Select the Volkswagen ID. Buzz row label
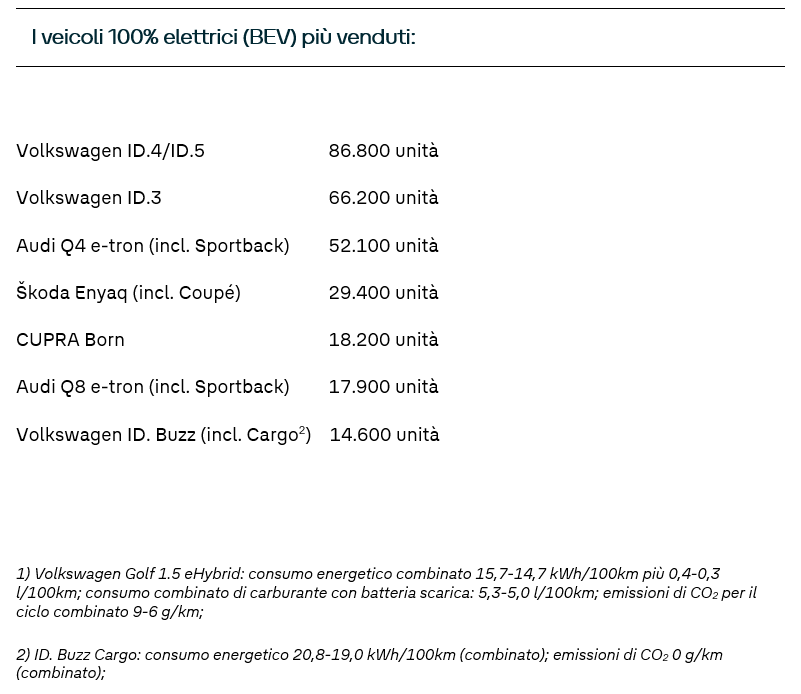This screenshot has width=801, height=694. [107, 435]
